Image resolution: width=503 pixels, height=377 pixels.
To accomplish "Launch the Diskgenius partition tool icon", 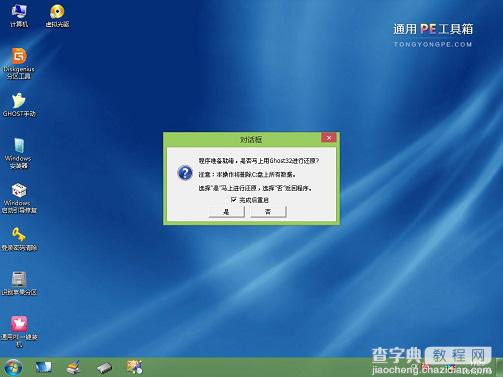I will [19, 63].
